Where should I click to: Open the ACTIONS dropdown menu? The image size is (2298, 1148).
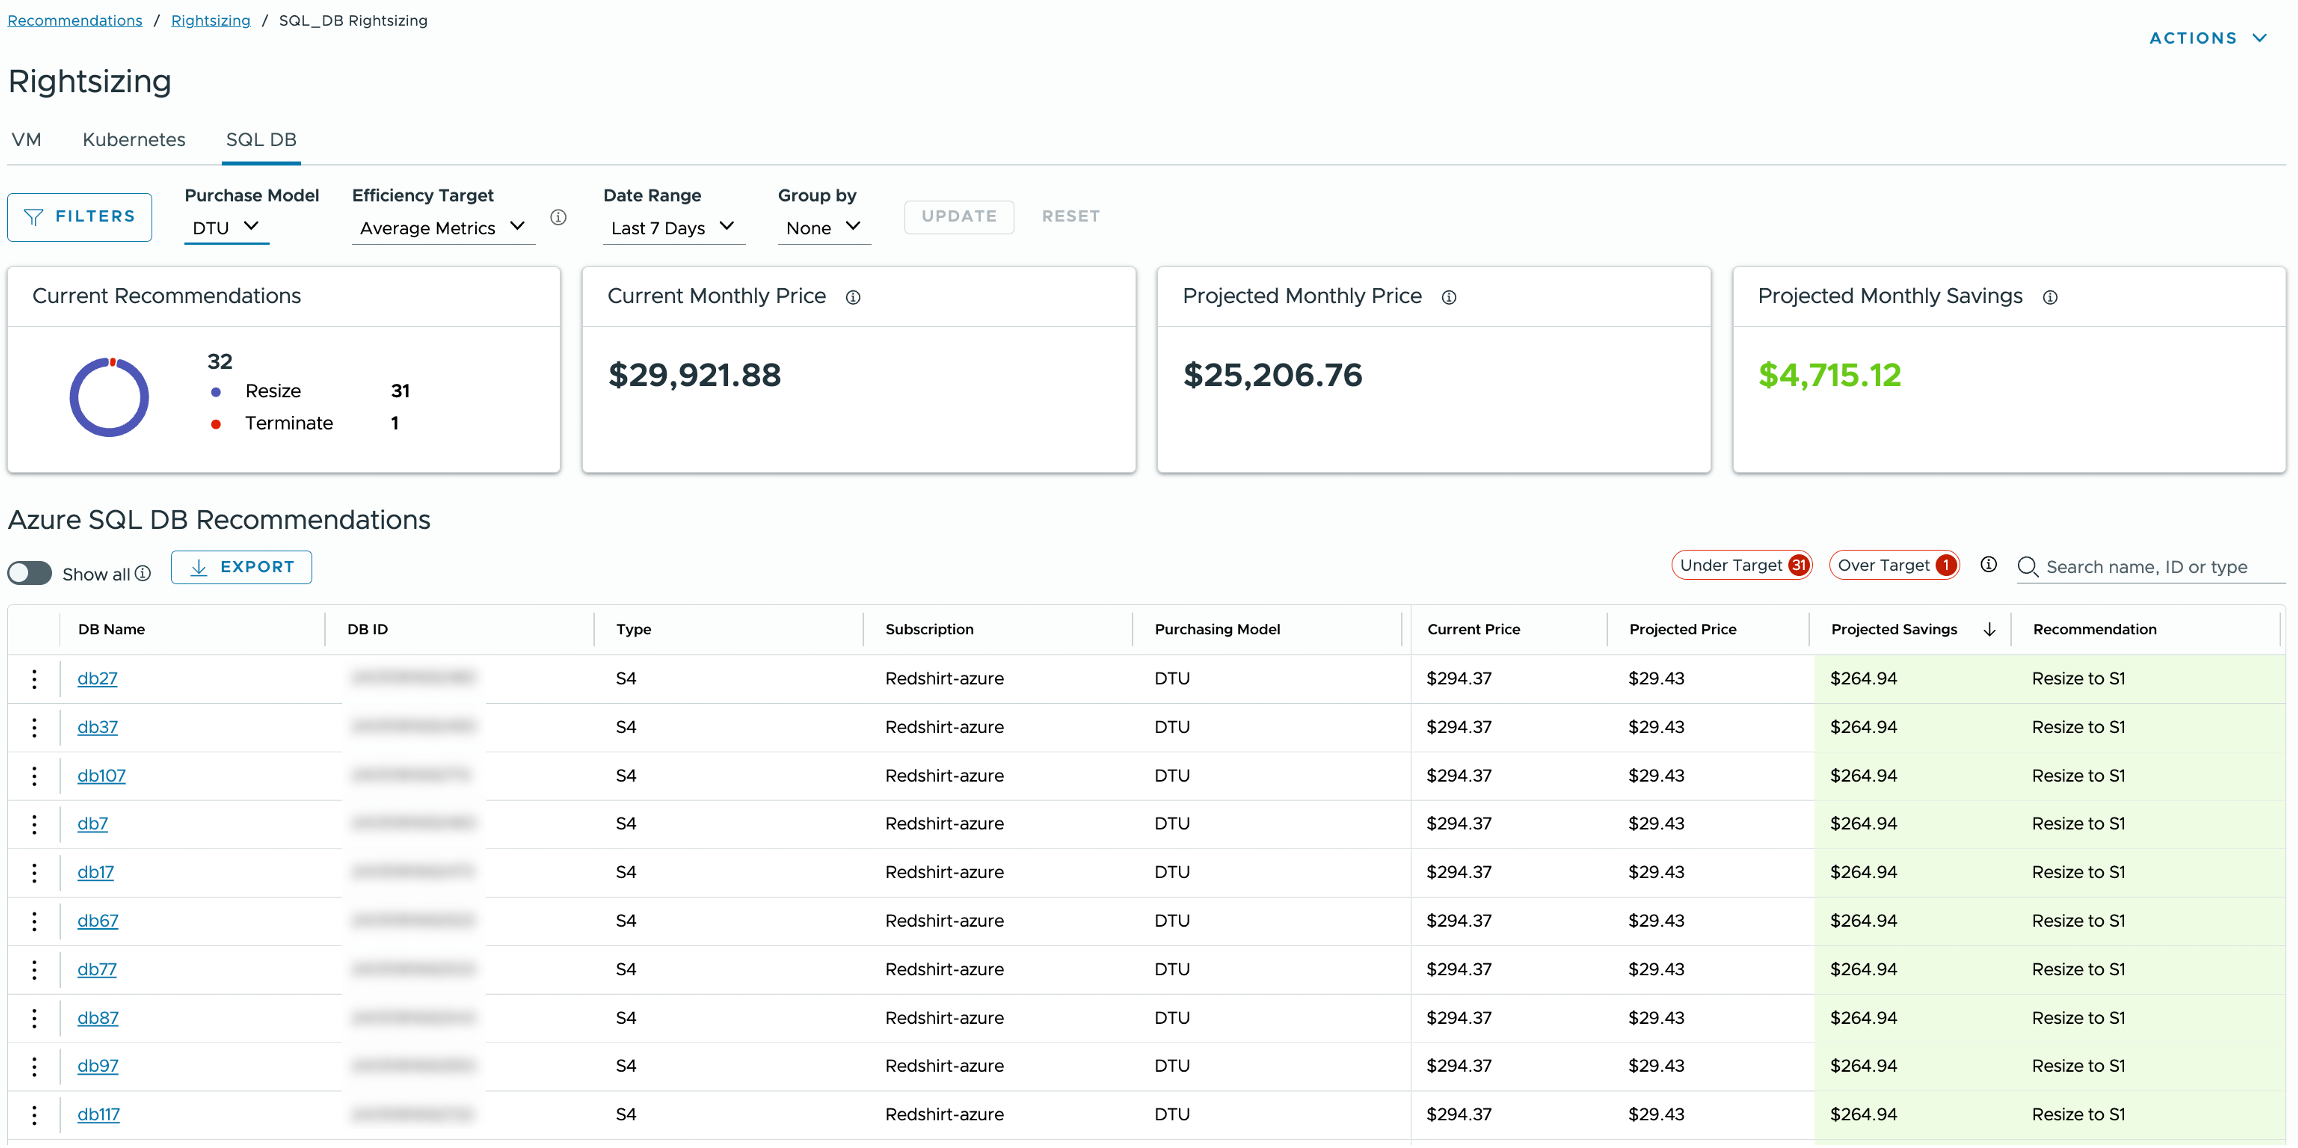(2207, 38)
